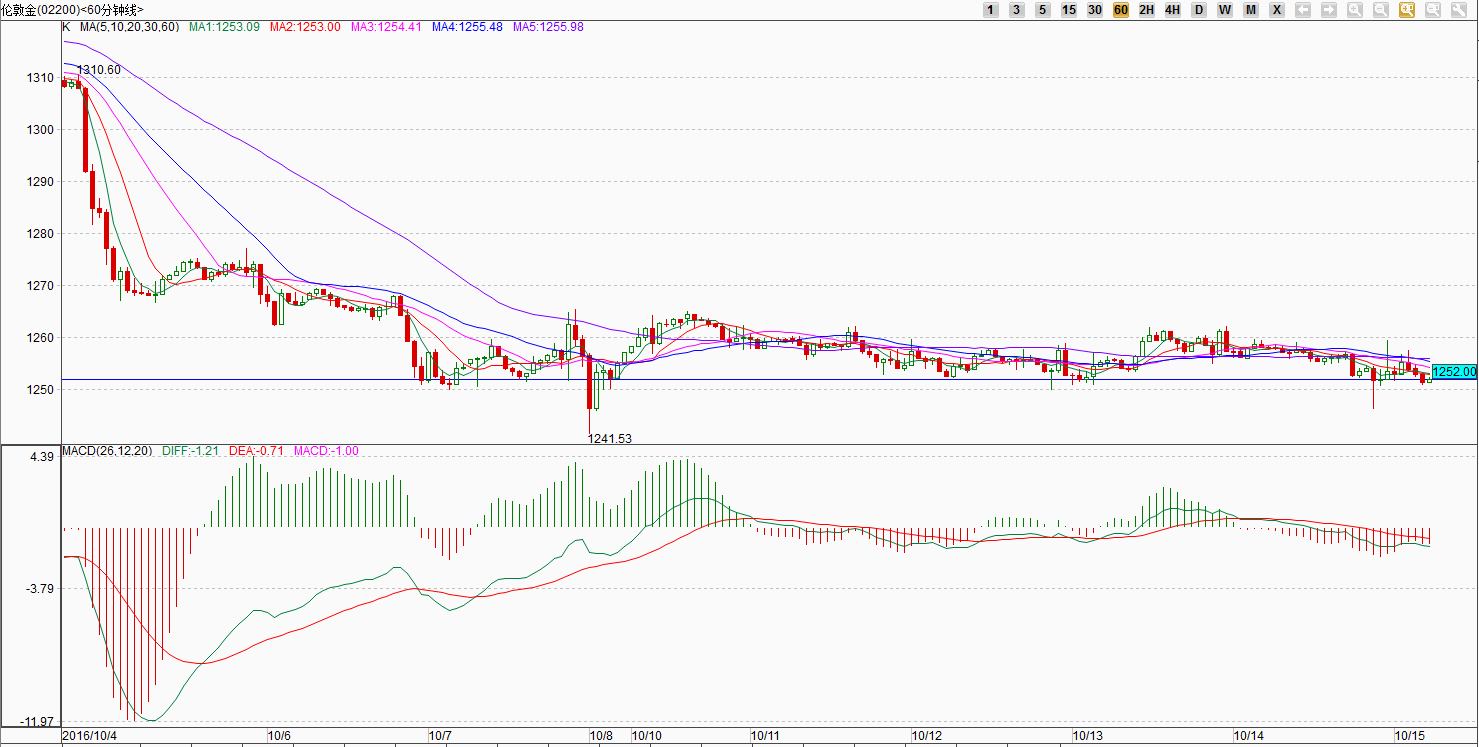Click the 10/8 date label
This screenshot has width=1479, height=747.
pos(601,736)
